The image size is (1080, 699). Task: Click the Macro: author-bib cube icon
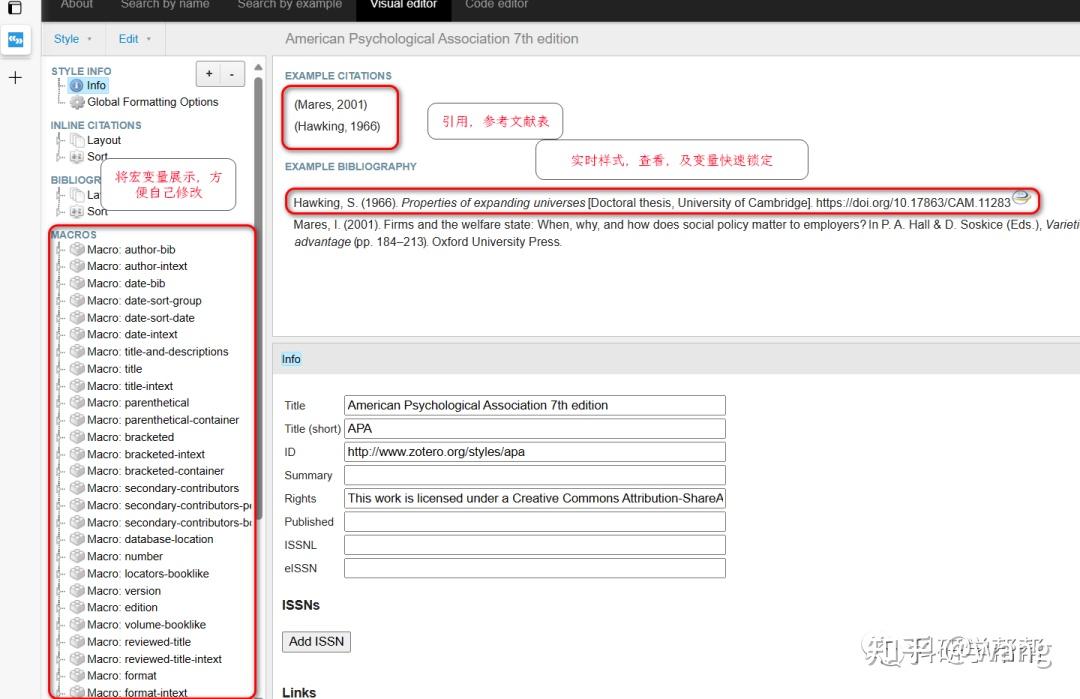pos(78,249)
